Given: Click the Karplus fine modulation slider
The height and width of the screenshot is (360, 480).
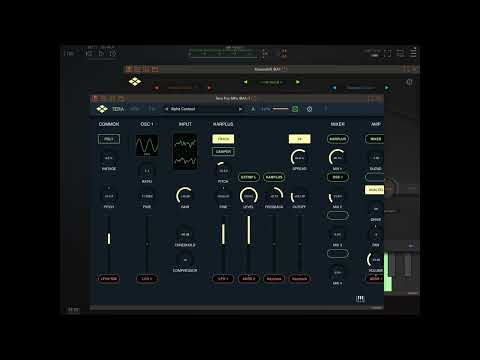Looking at the screenshot, I should coord(223,244).
